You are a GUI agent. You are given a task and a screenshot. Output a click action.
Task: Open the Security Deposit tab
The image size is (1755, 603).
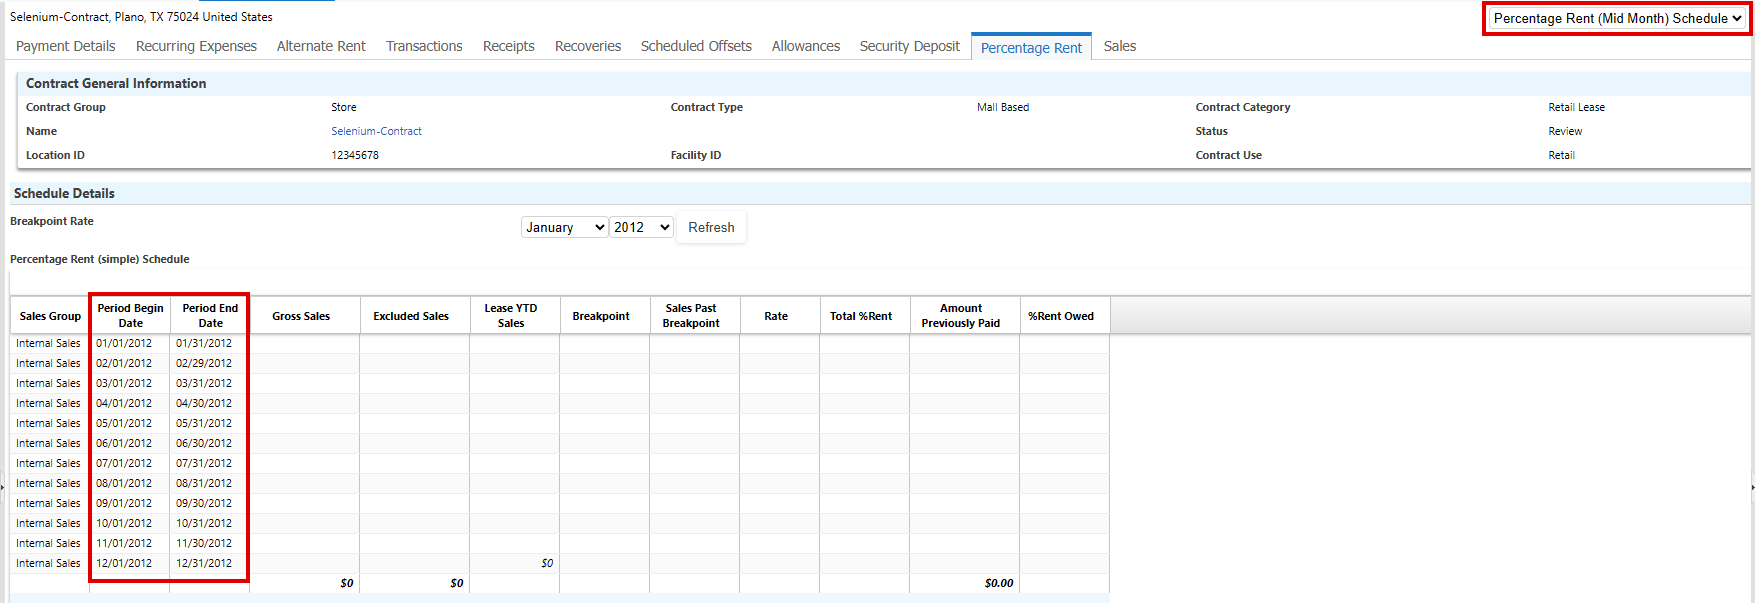point(909,46)
